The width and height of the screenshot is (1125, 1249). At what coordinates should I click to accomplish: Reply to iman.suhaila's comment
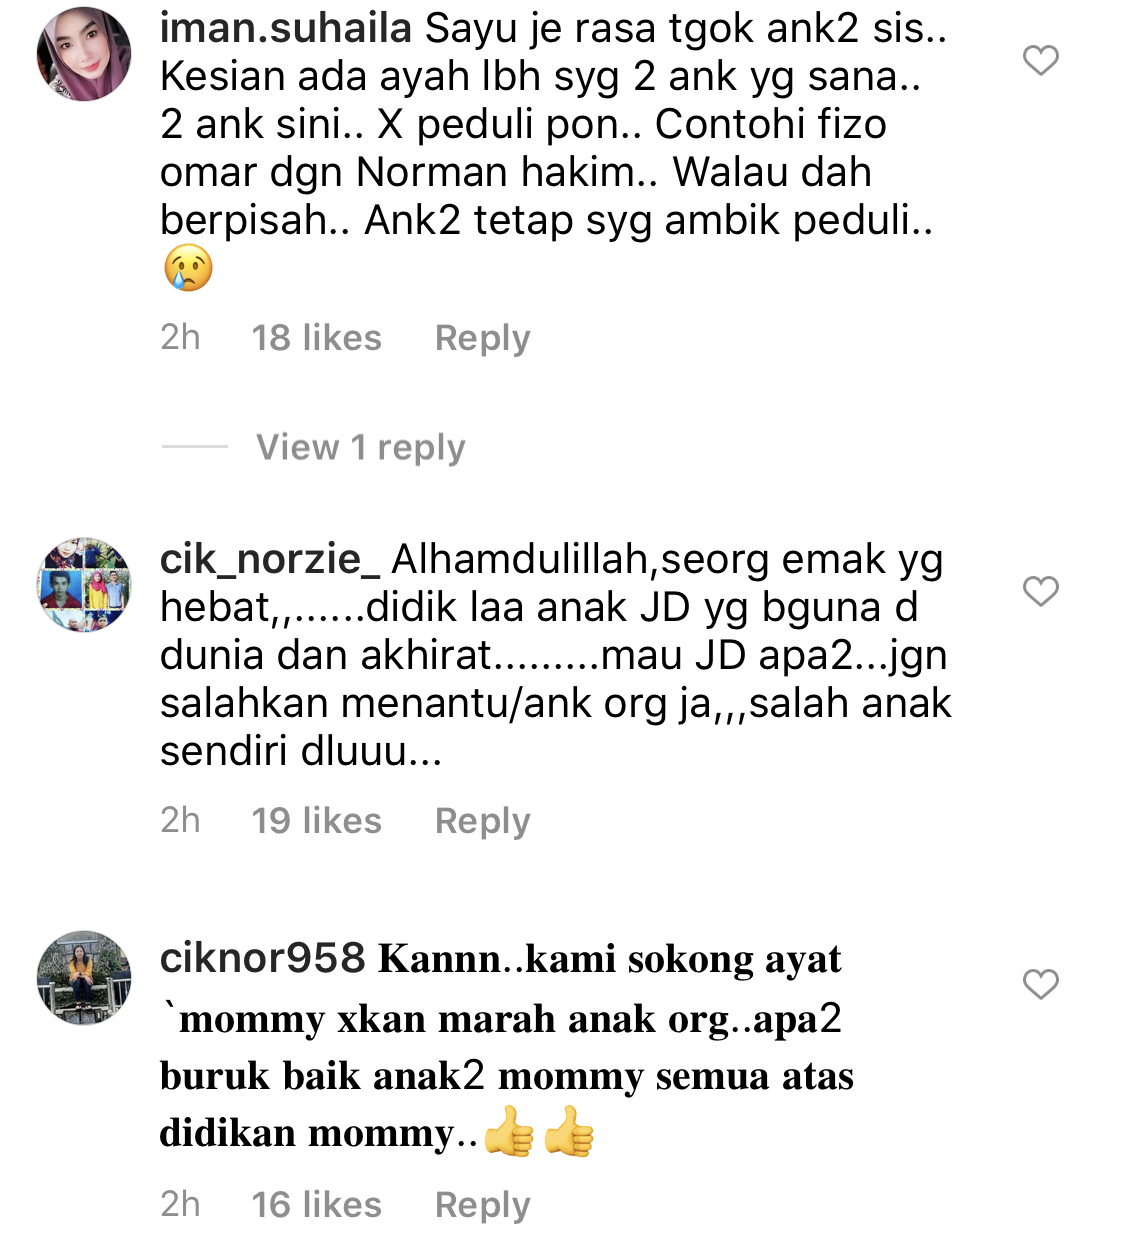click(482, 338)
